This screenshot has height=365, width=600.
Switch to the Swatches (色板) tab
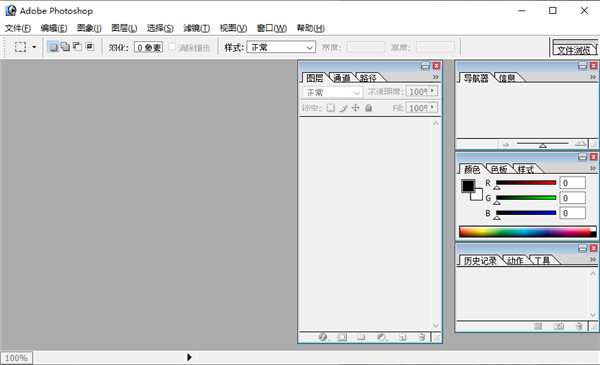(499, 169)
